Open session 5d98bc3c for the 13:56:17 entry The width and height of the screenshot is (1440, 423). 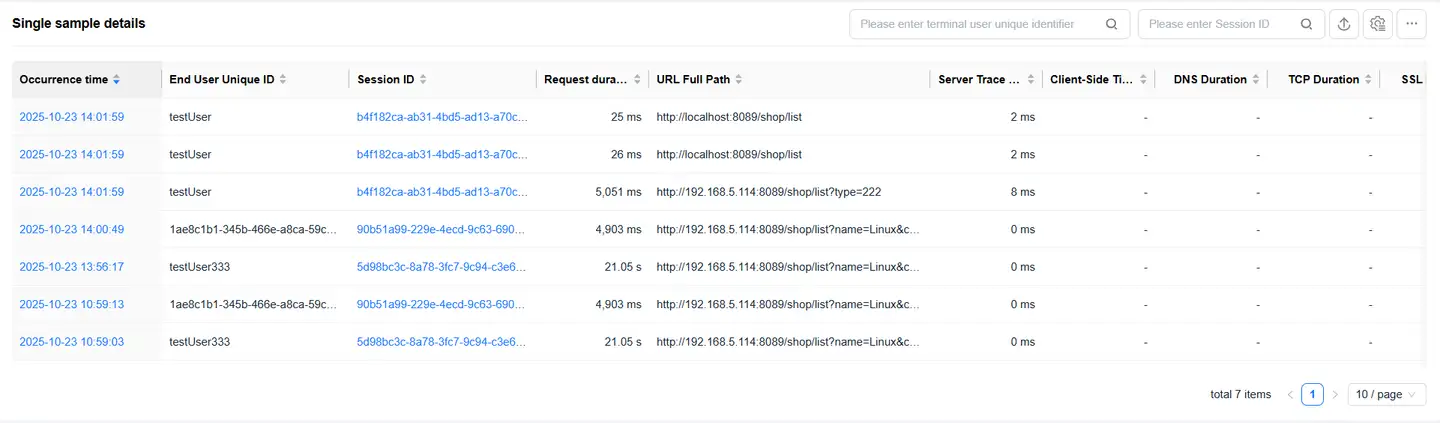tap(441, 267)
